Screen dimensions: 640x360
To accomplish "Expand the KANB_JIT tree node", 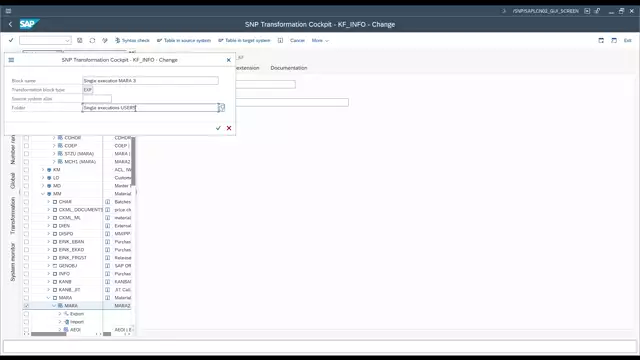I will pyautogui.click(x=49, y=290).
